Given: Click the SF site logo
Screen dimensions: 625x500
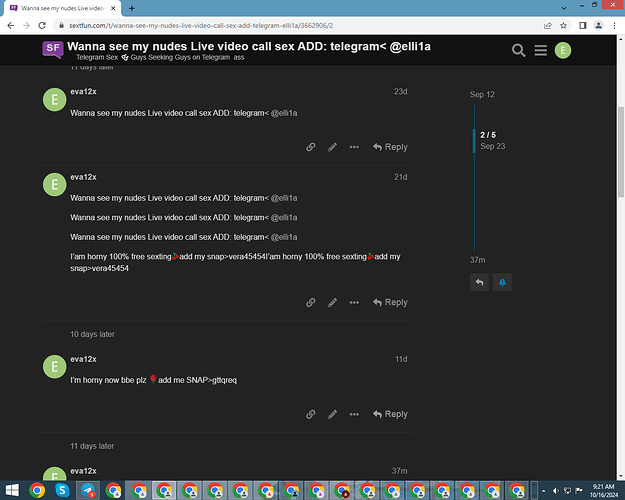Looking at the screenshot, I should 53,49.
